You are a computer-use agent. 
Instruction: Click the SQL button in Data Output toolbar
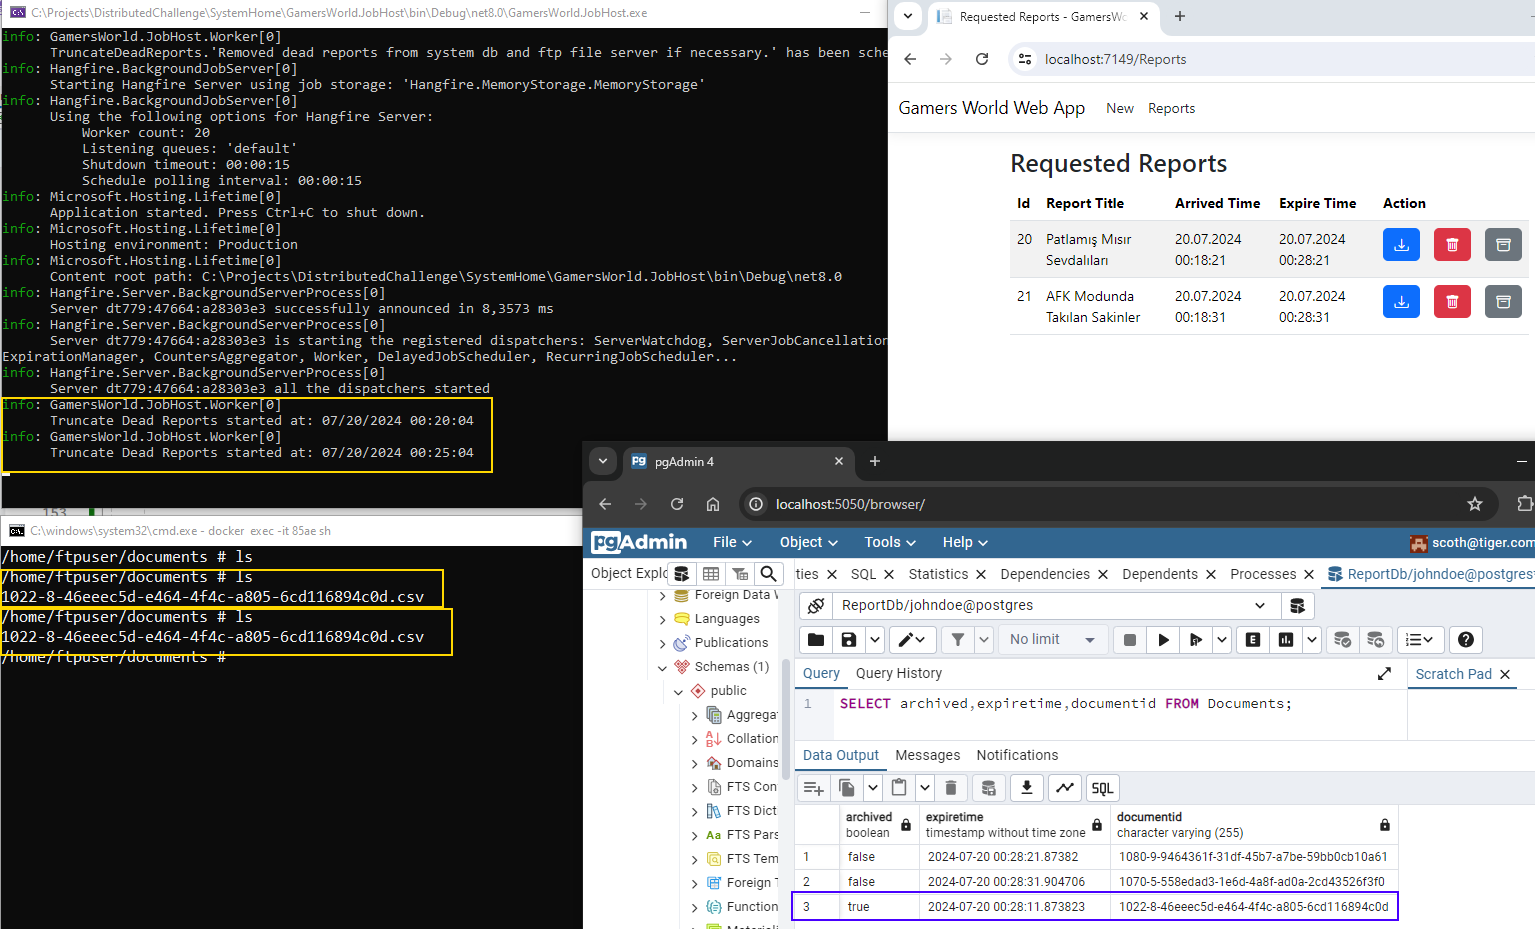pos(1102,788)
